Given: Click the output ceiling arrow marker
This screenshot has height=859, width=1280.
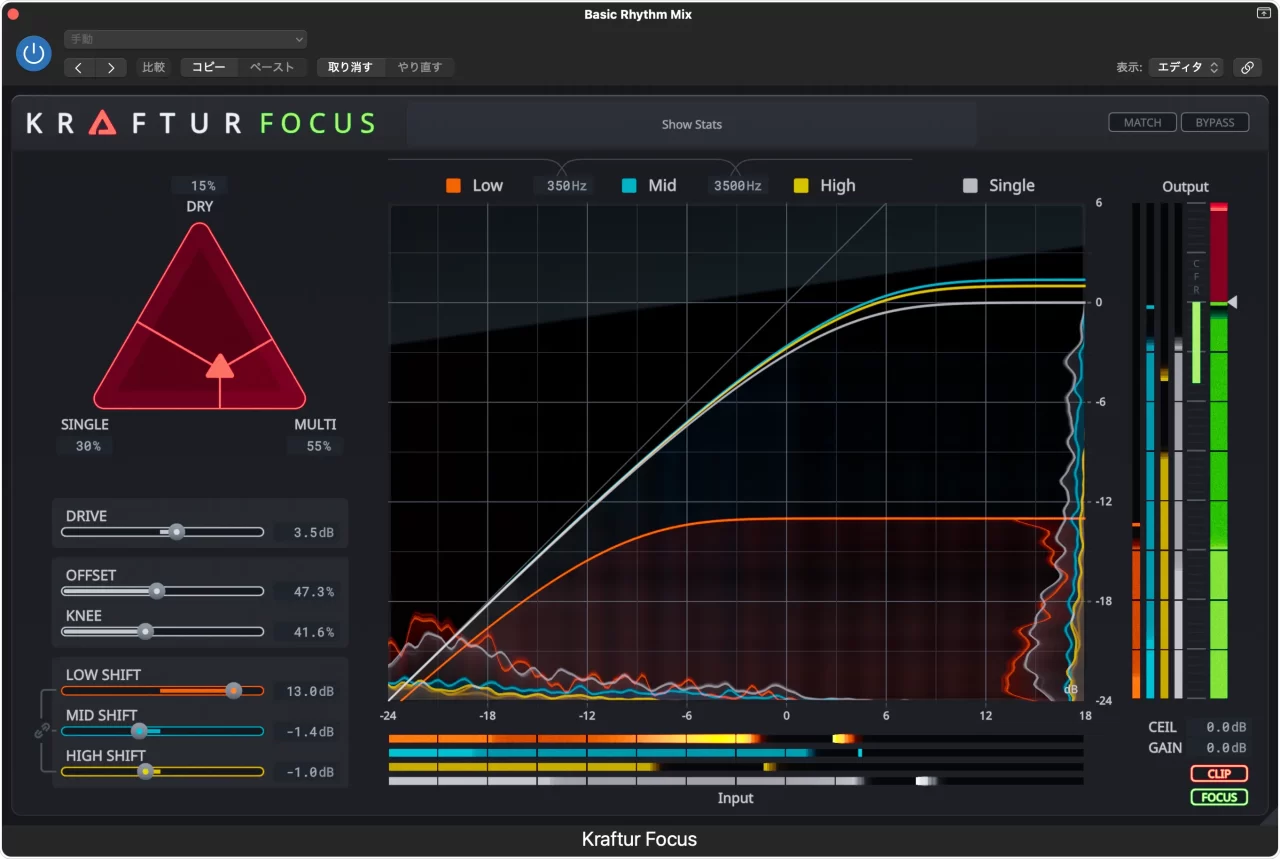Looking at the screenshot, I should click(x=1233, y=302).
